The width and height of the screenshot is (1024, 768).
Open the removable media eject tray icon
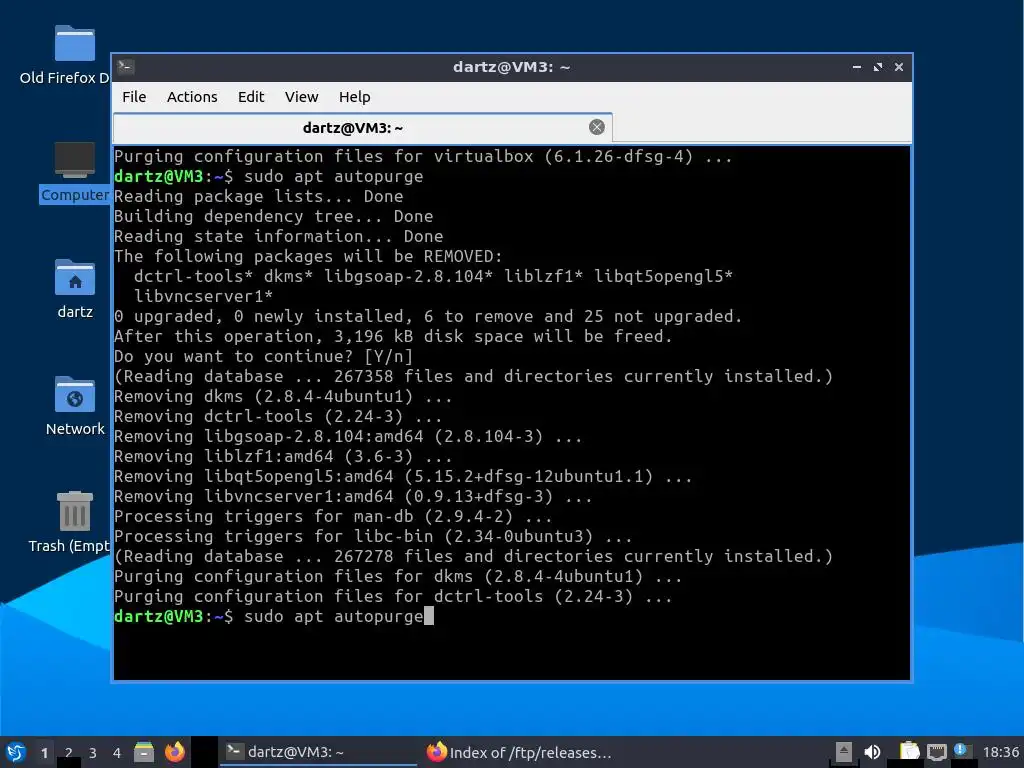tap(843, 752)
